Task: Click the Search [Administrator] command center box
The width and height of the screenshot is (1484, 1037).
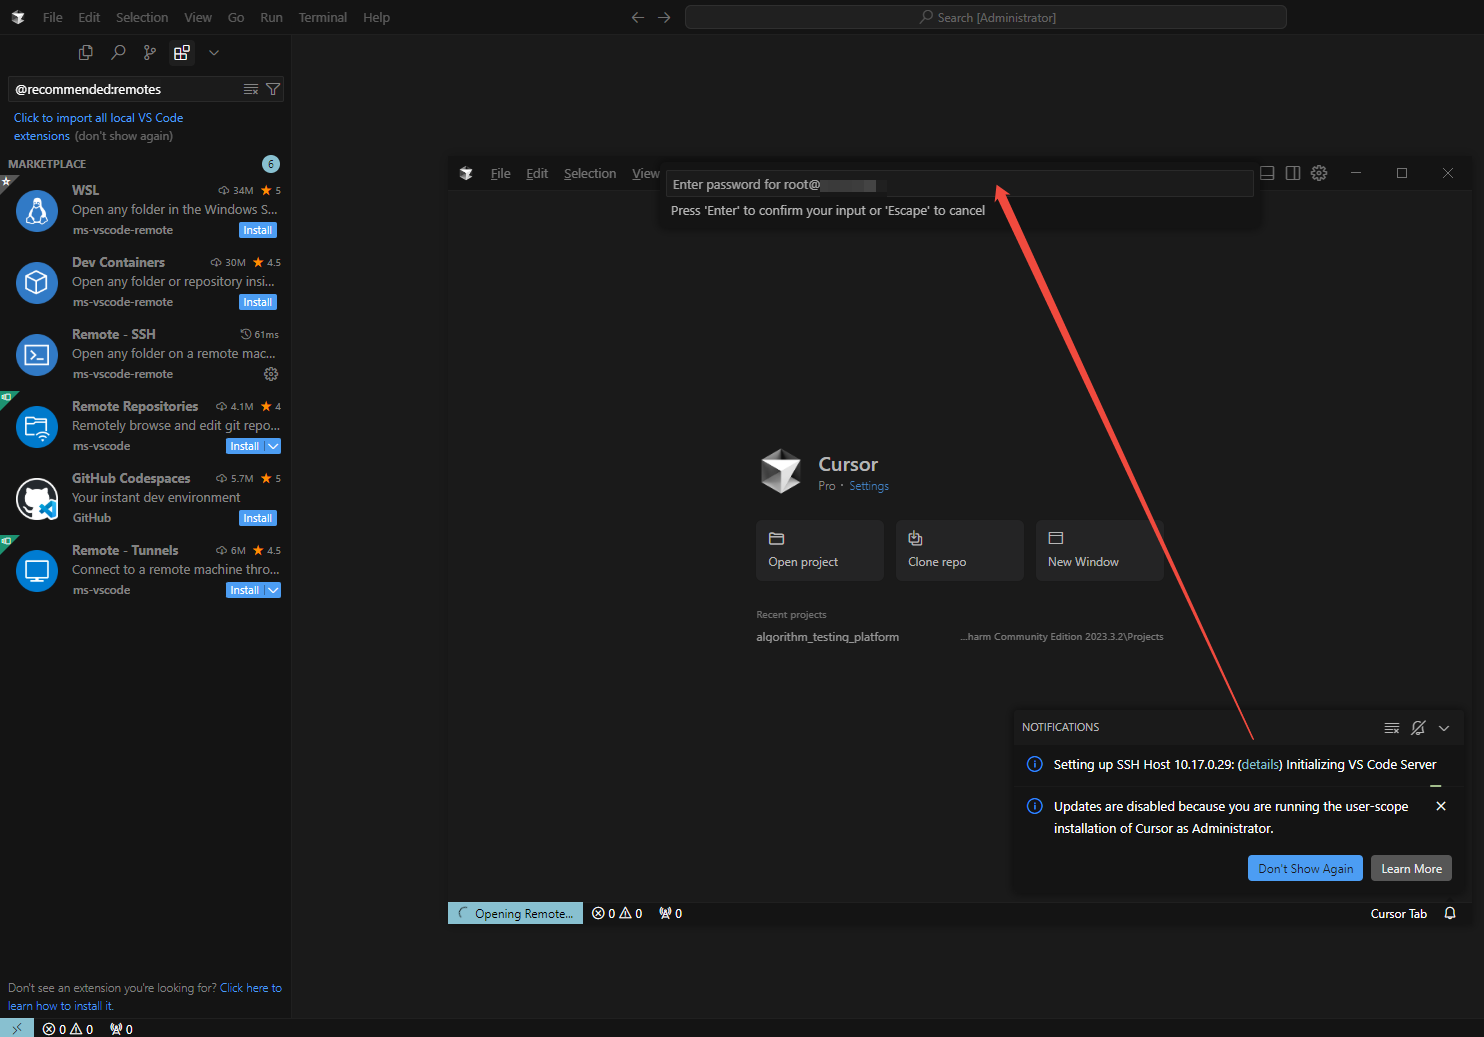Action: [985, 17]
